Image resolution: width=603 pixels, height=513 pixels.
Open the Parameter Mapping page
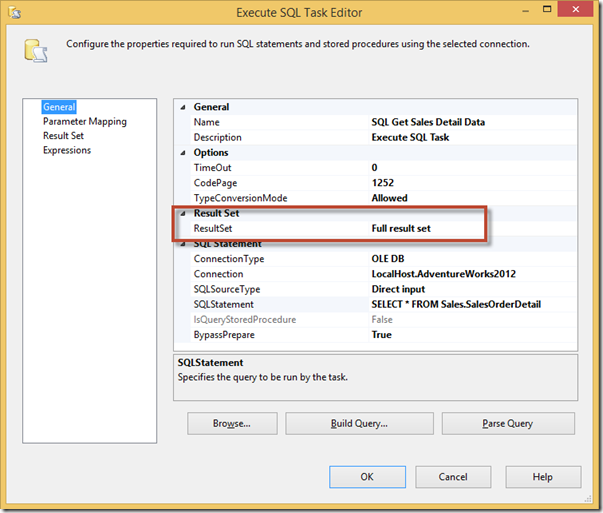84,122
